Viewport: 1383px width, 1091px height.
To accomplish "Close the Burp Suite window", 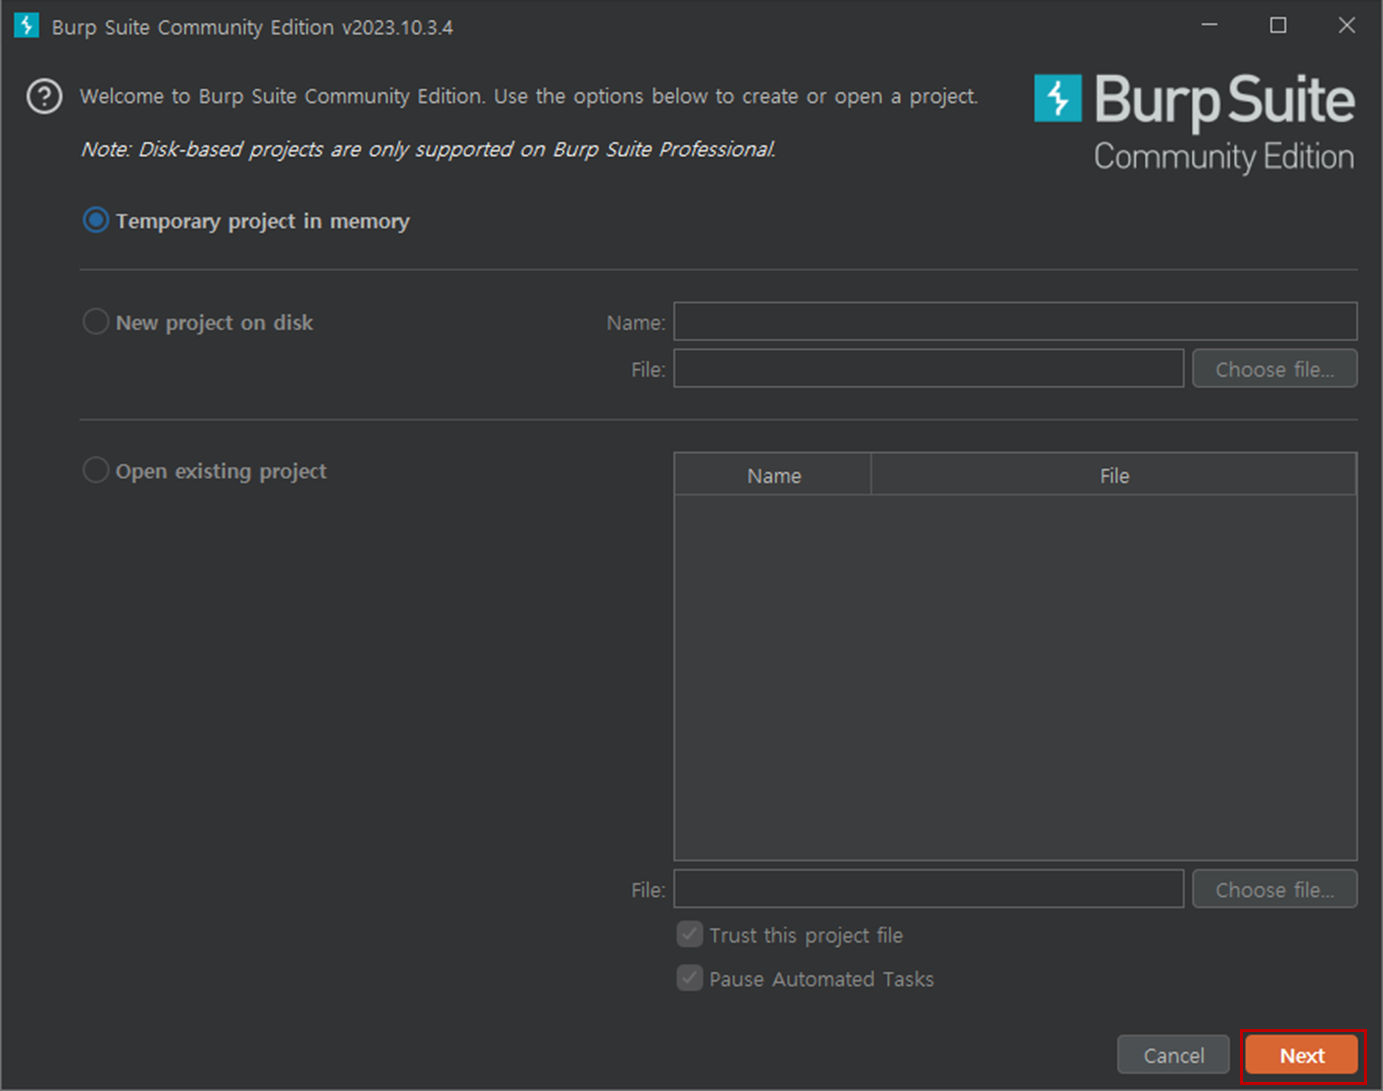I will click(x=1347, y=25).
